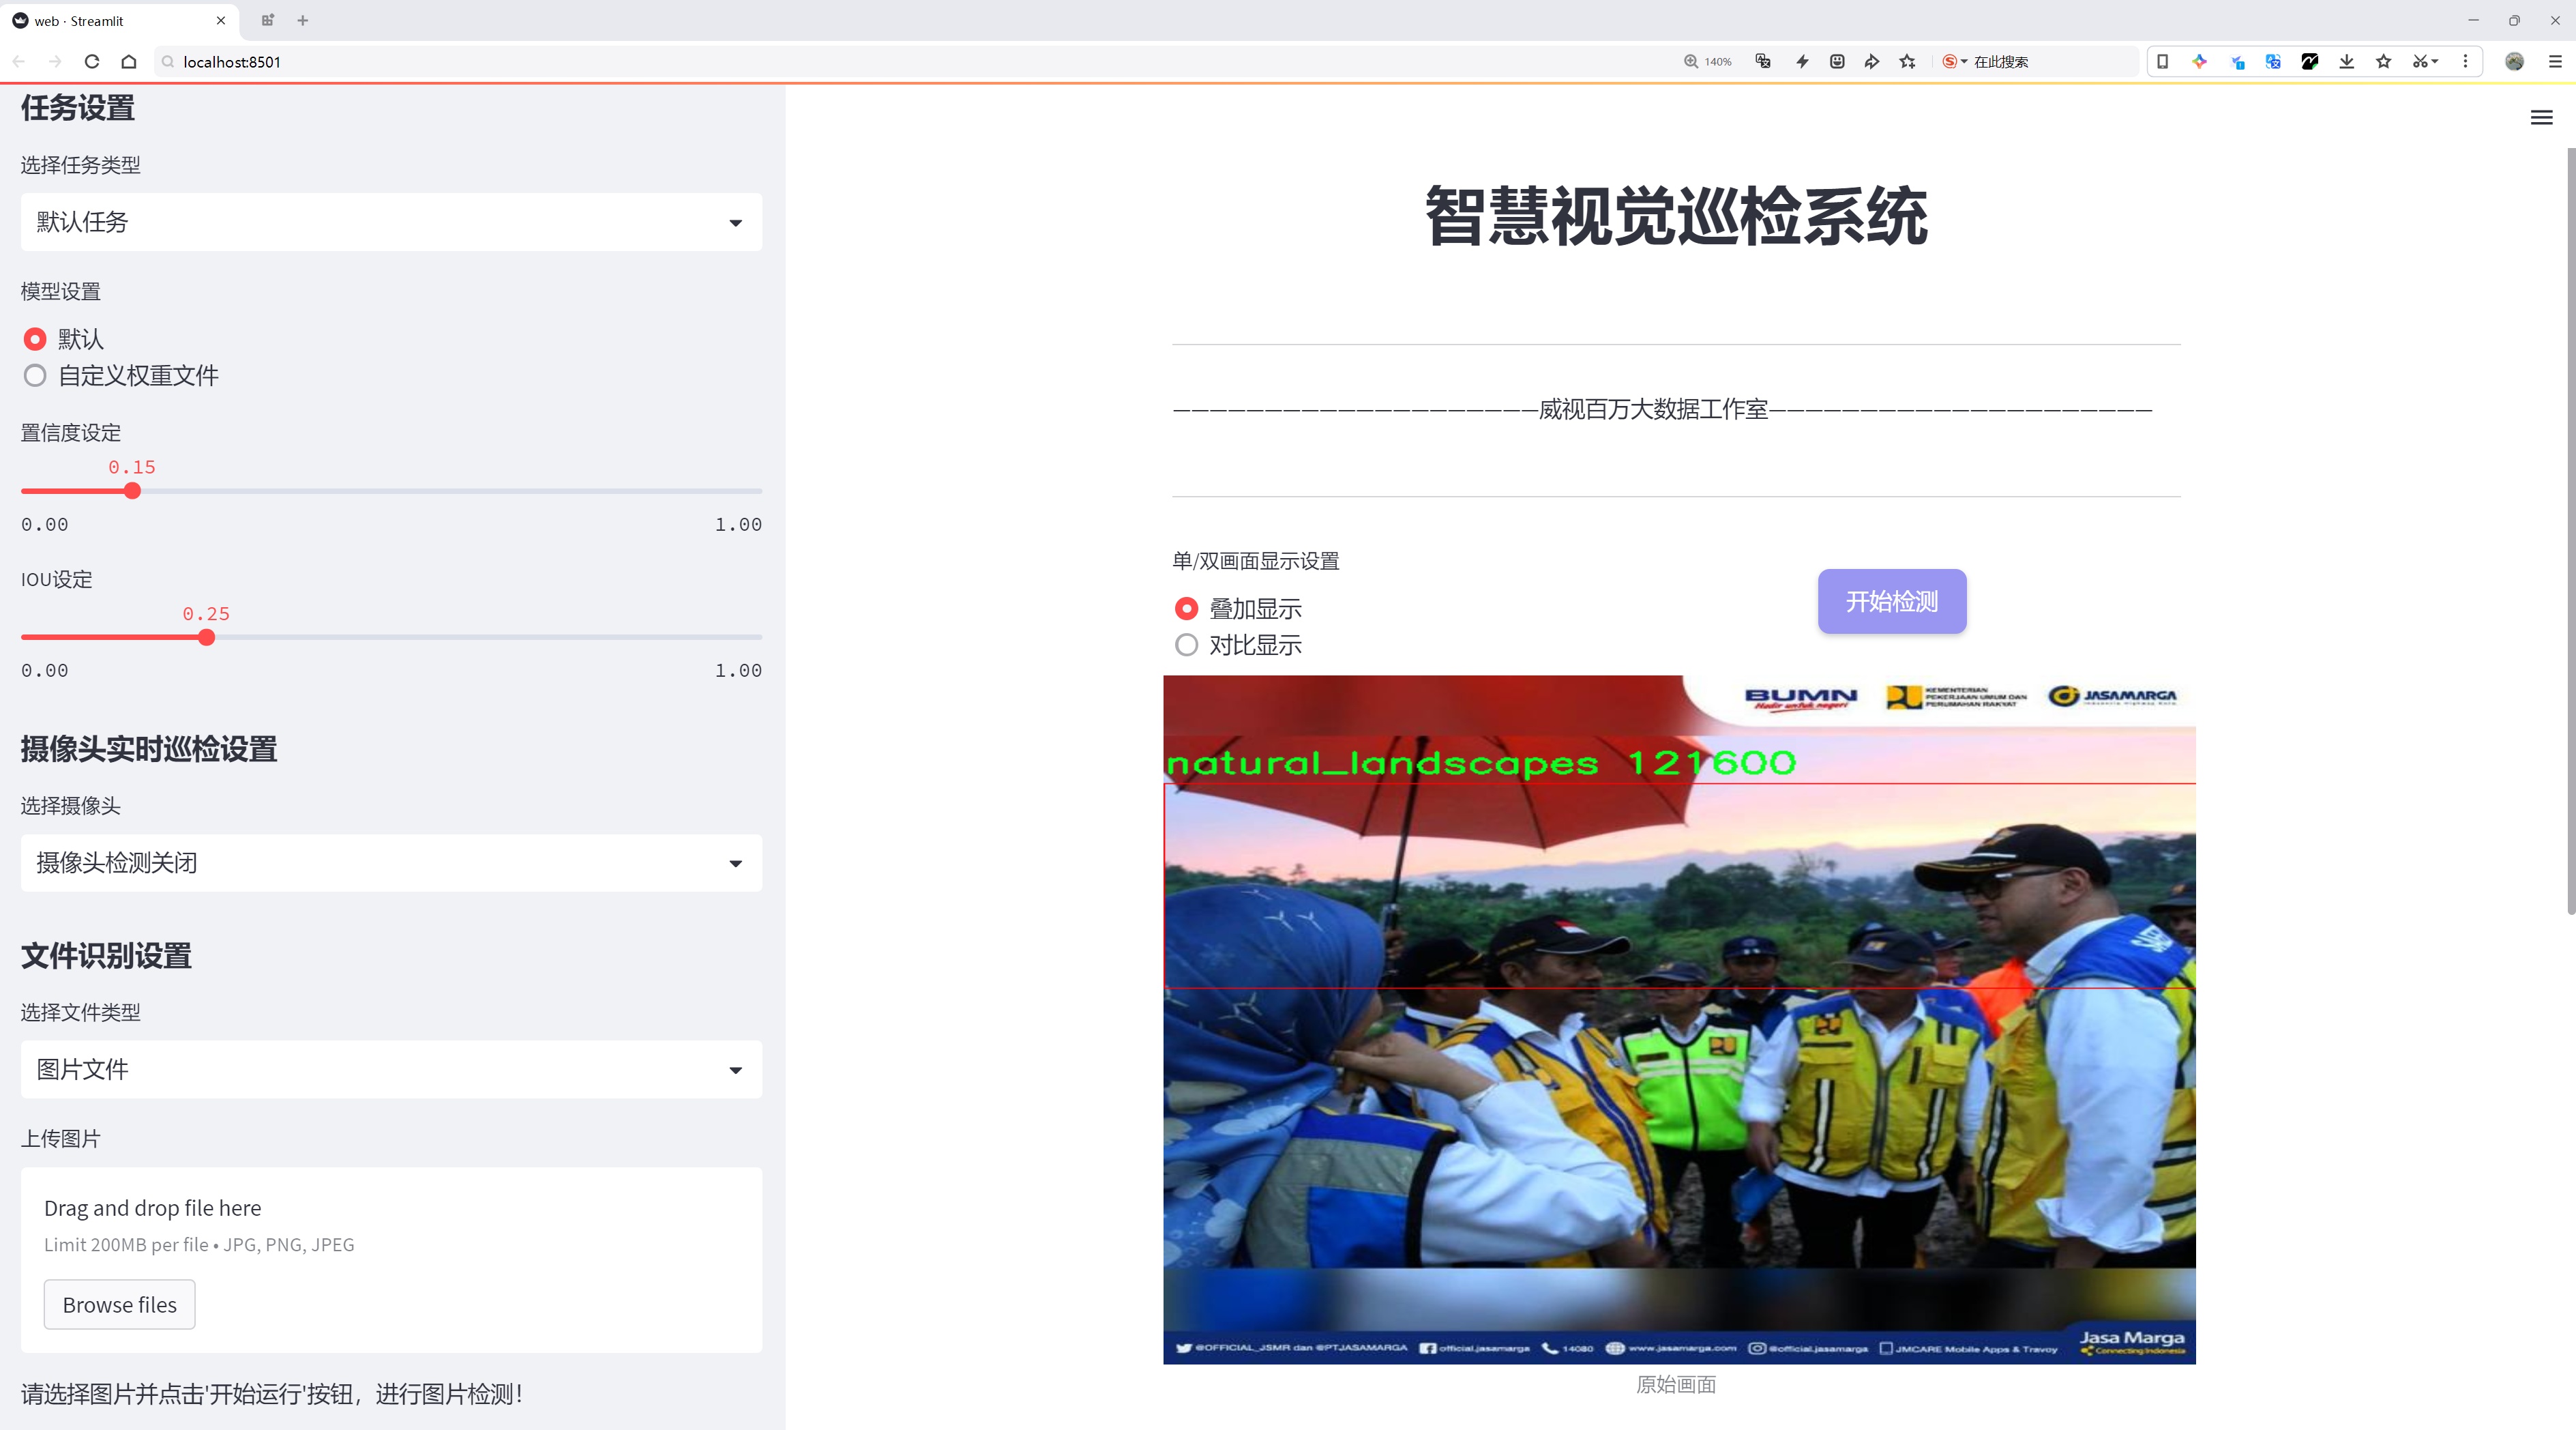The height and width of the screenshot is (1430, 2576).
Task: Add the page to bookmarks with the star-plus icon
Action: (x=1907, y=61)
